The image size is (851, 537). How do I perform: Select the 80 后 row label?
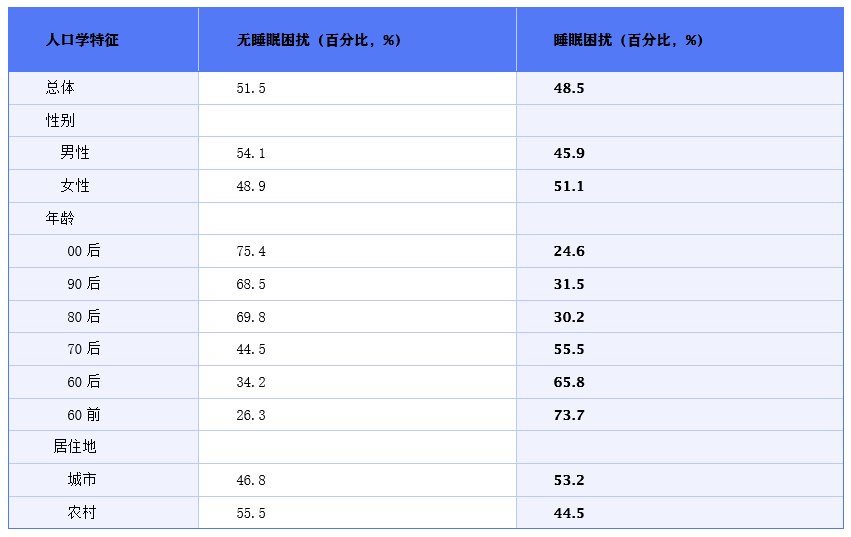pyautogui.click(x=84, y=317)
